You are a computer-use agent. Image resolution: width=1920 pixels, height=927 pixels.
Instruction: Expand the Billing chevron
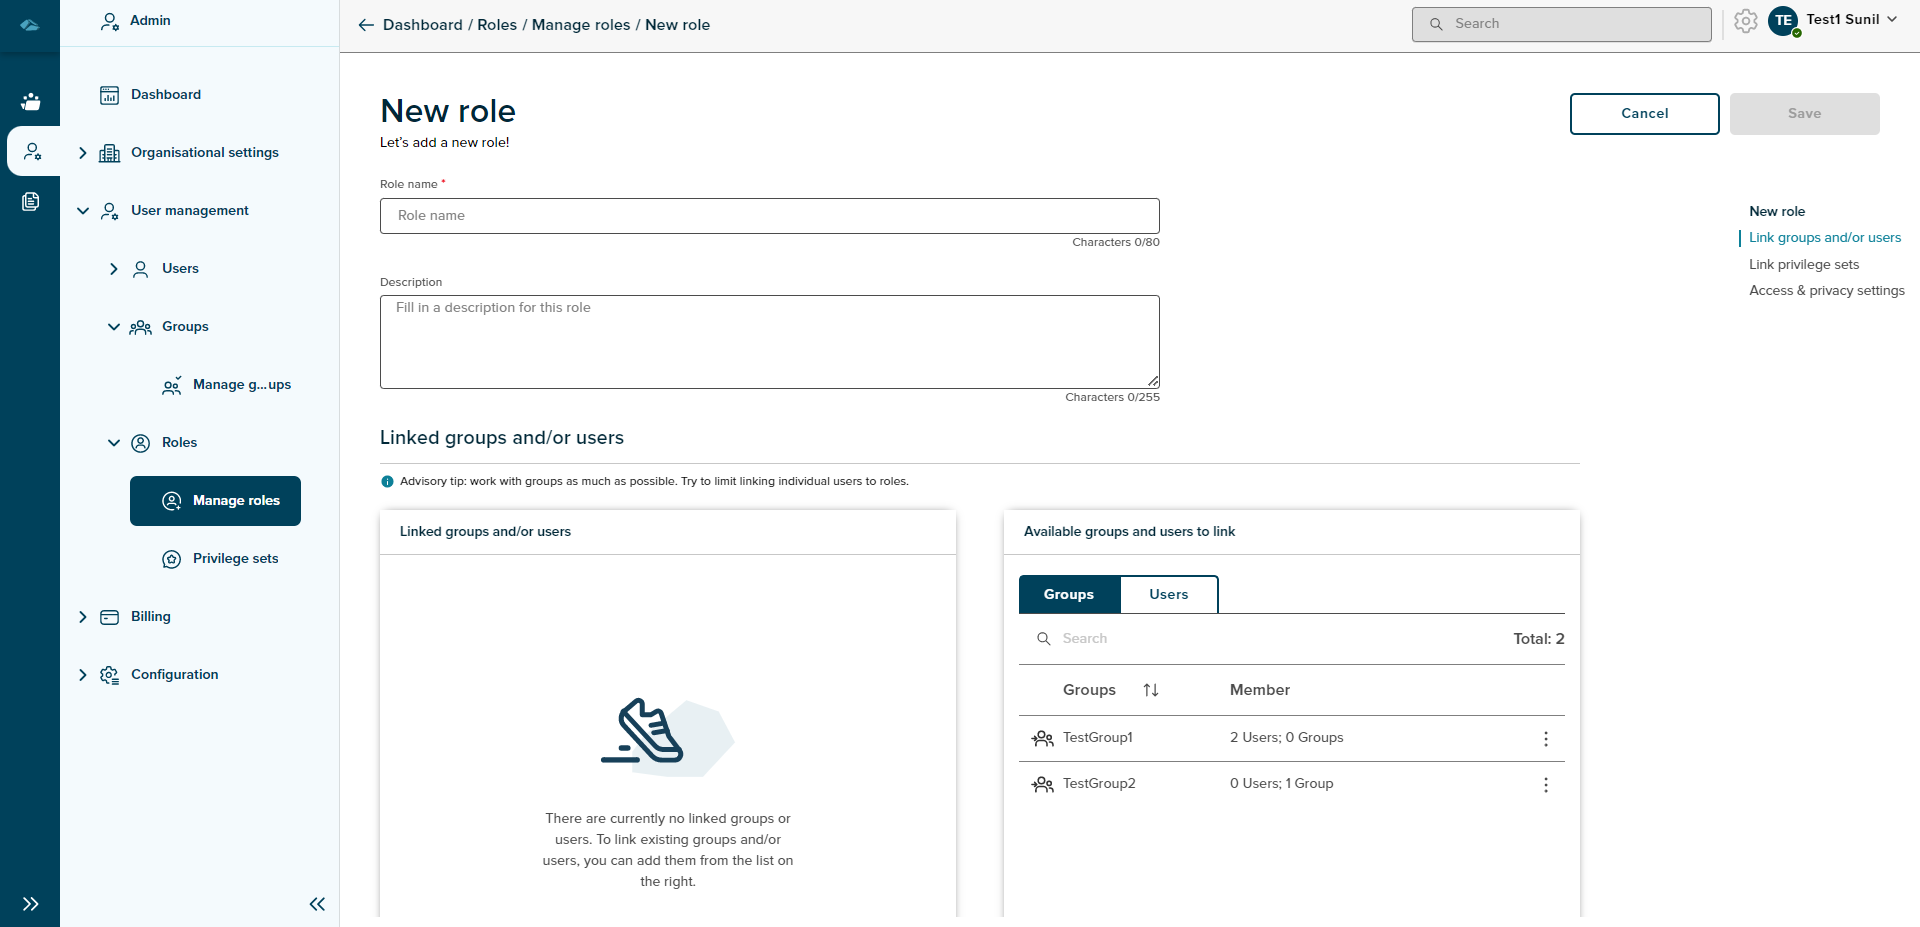(83, 617)
